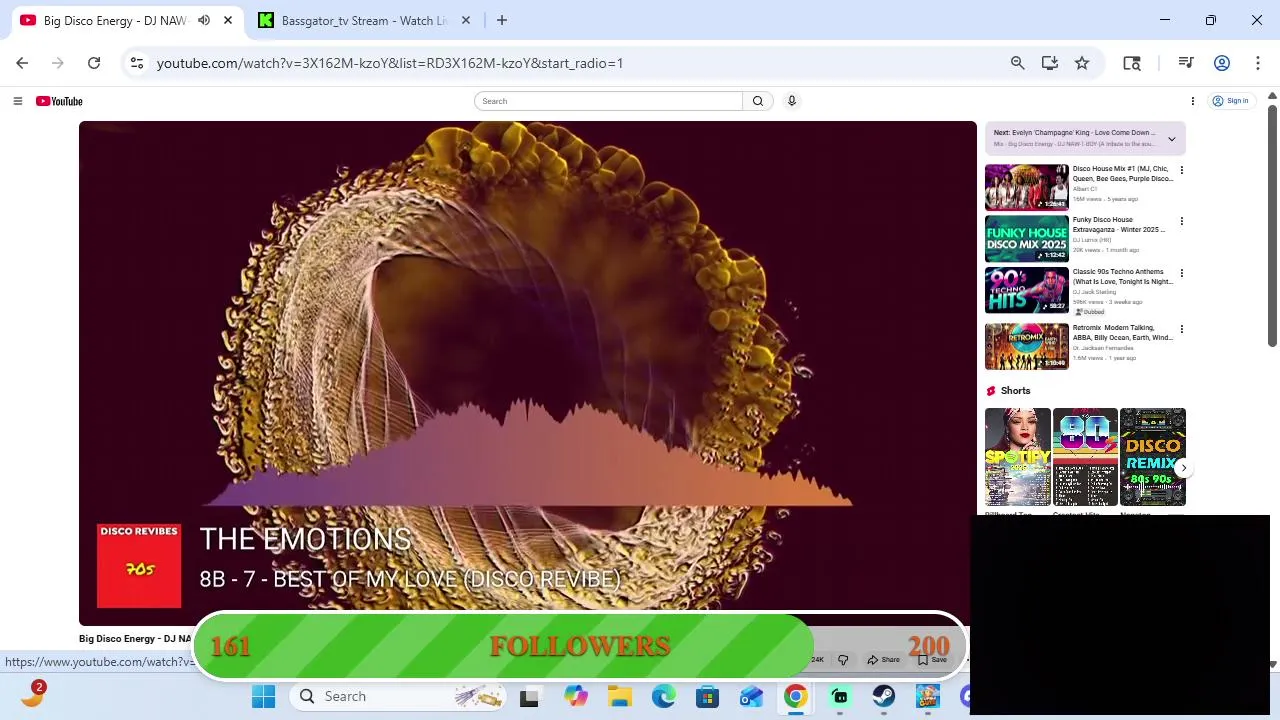Visit Dr. Jackson Fernandes channel

[x=1103, y=348]
